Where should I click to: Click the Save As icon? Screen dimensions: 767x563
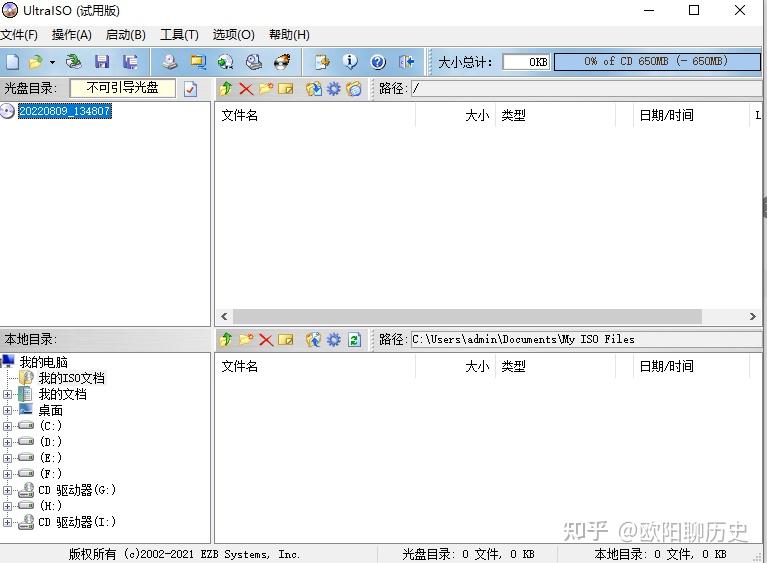click(130, 62)
